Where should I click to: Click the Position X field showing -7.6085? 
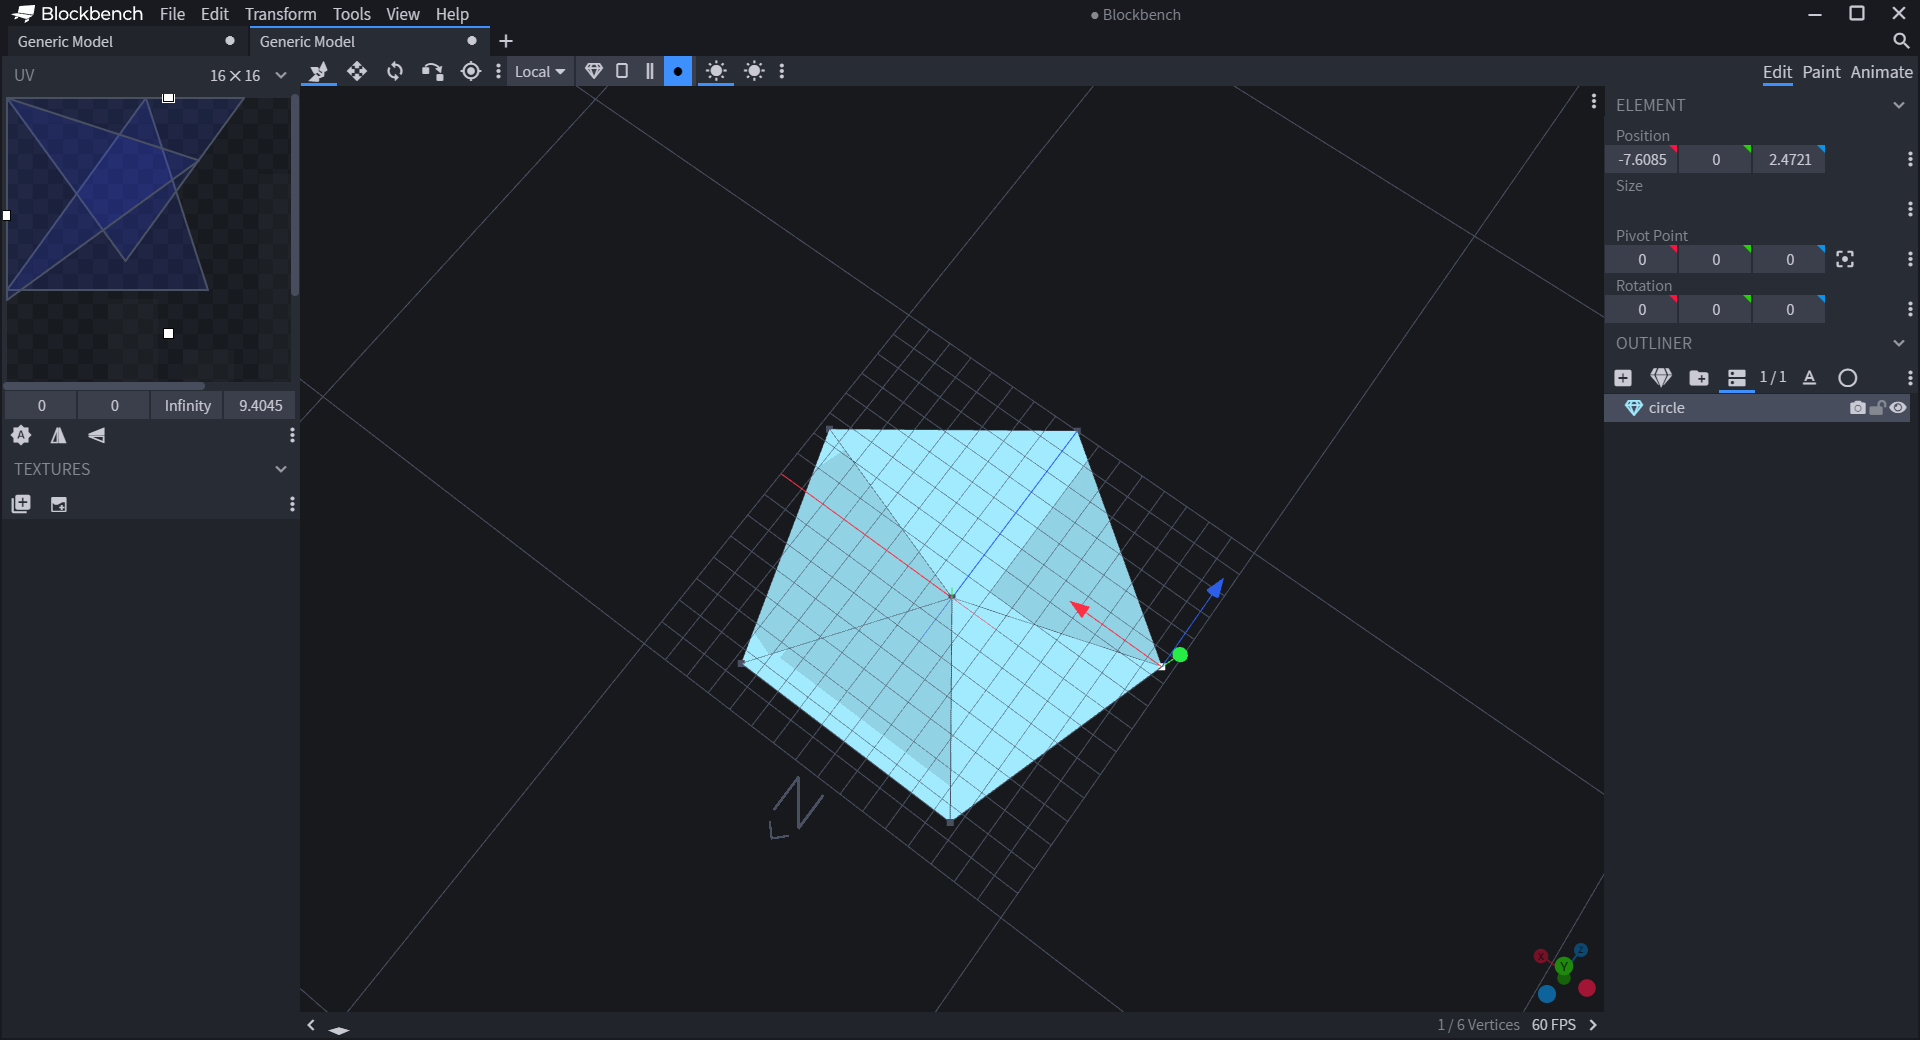[1641, 159]
